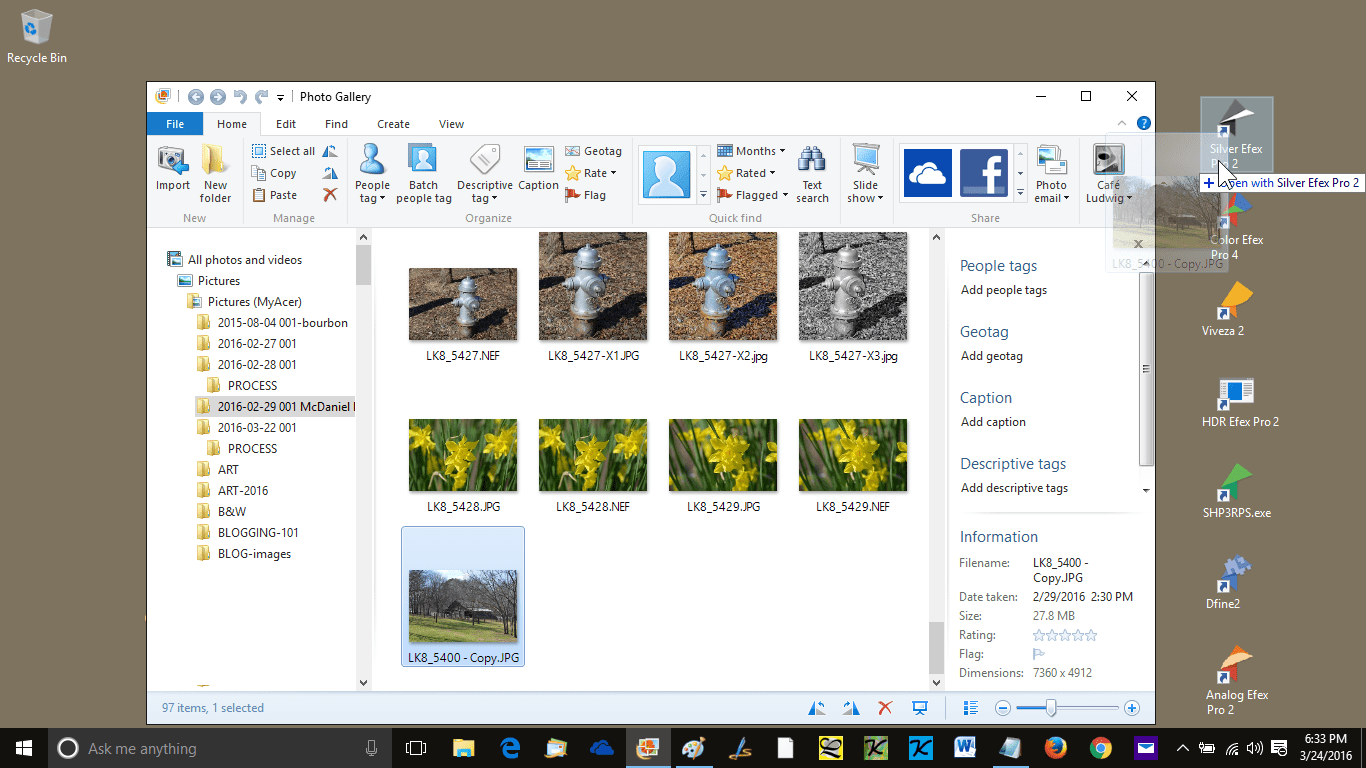Click the Back arrow in title bar
The height and width of the screenshot is (768, 1366).
coord(196,97)
